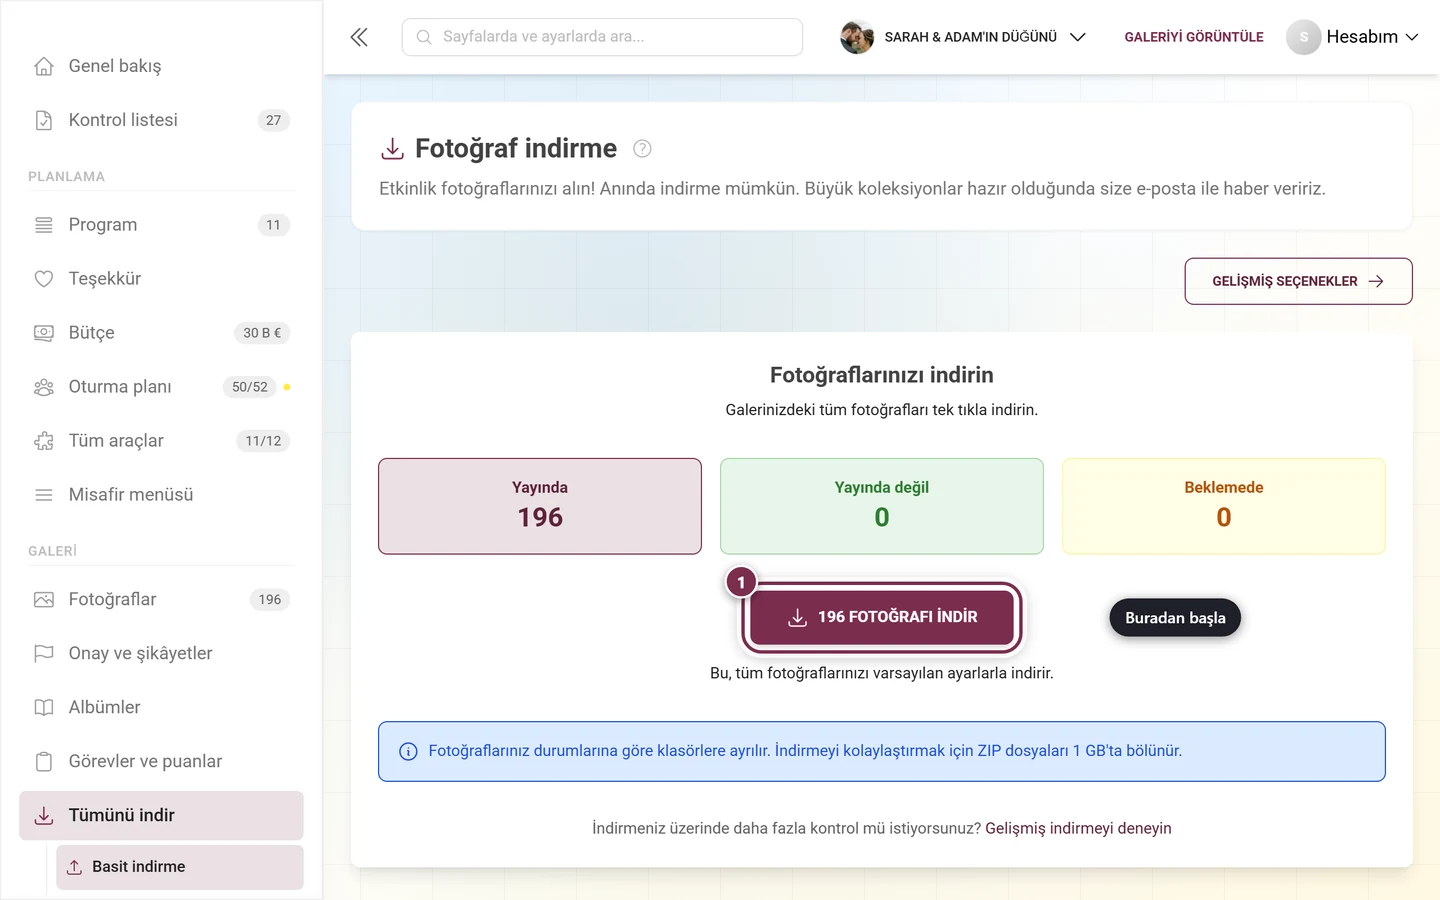
Task: Collapse the sidebar with the double-chevron icon
Action: (359, 37)
